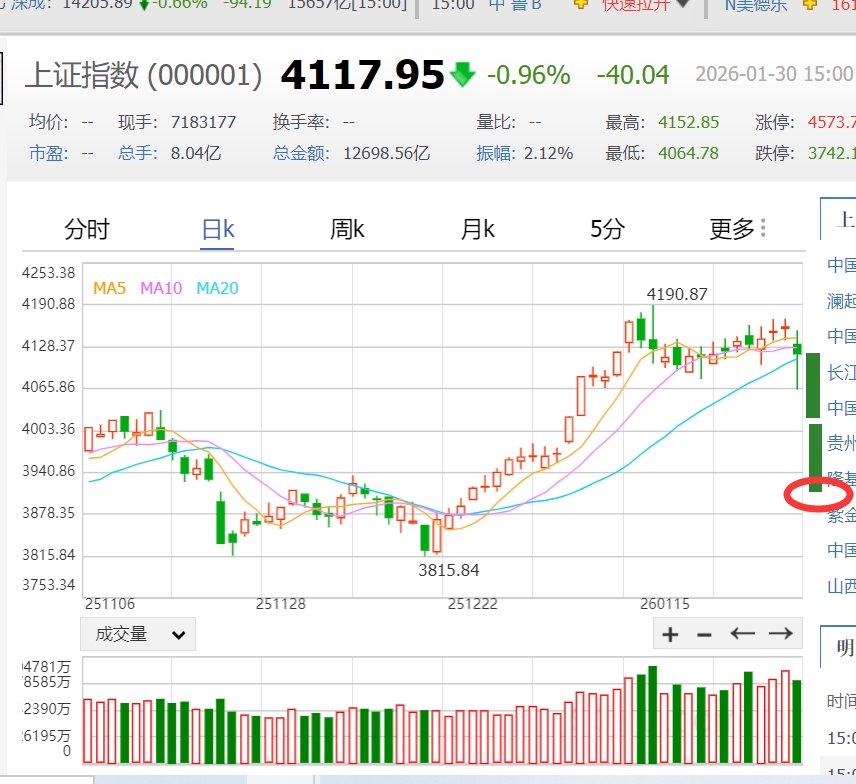Screen dimensions: 856x784
Task: Click the 市盈 label link
Action: (x=48, y=153)
